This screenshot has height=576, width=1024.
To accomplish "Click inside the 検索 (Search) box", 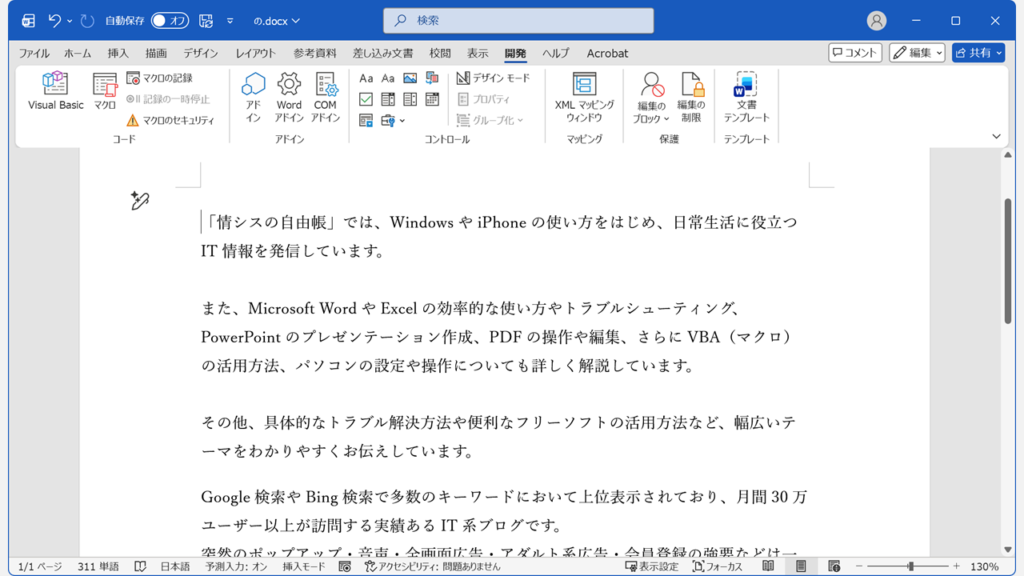I will pyautogui.click(x=517, y=19).
